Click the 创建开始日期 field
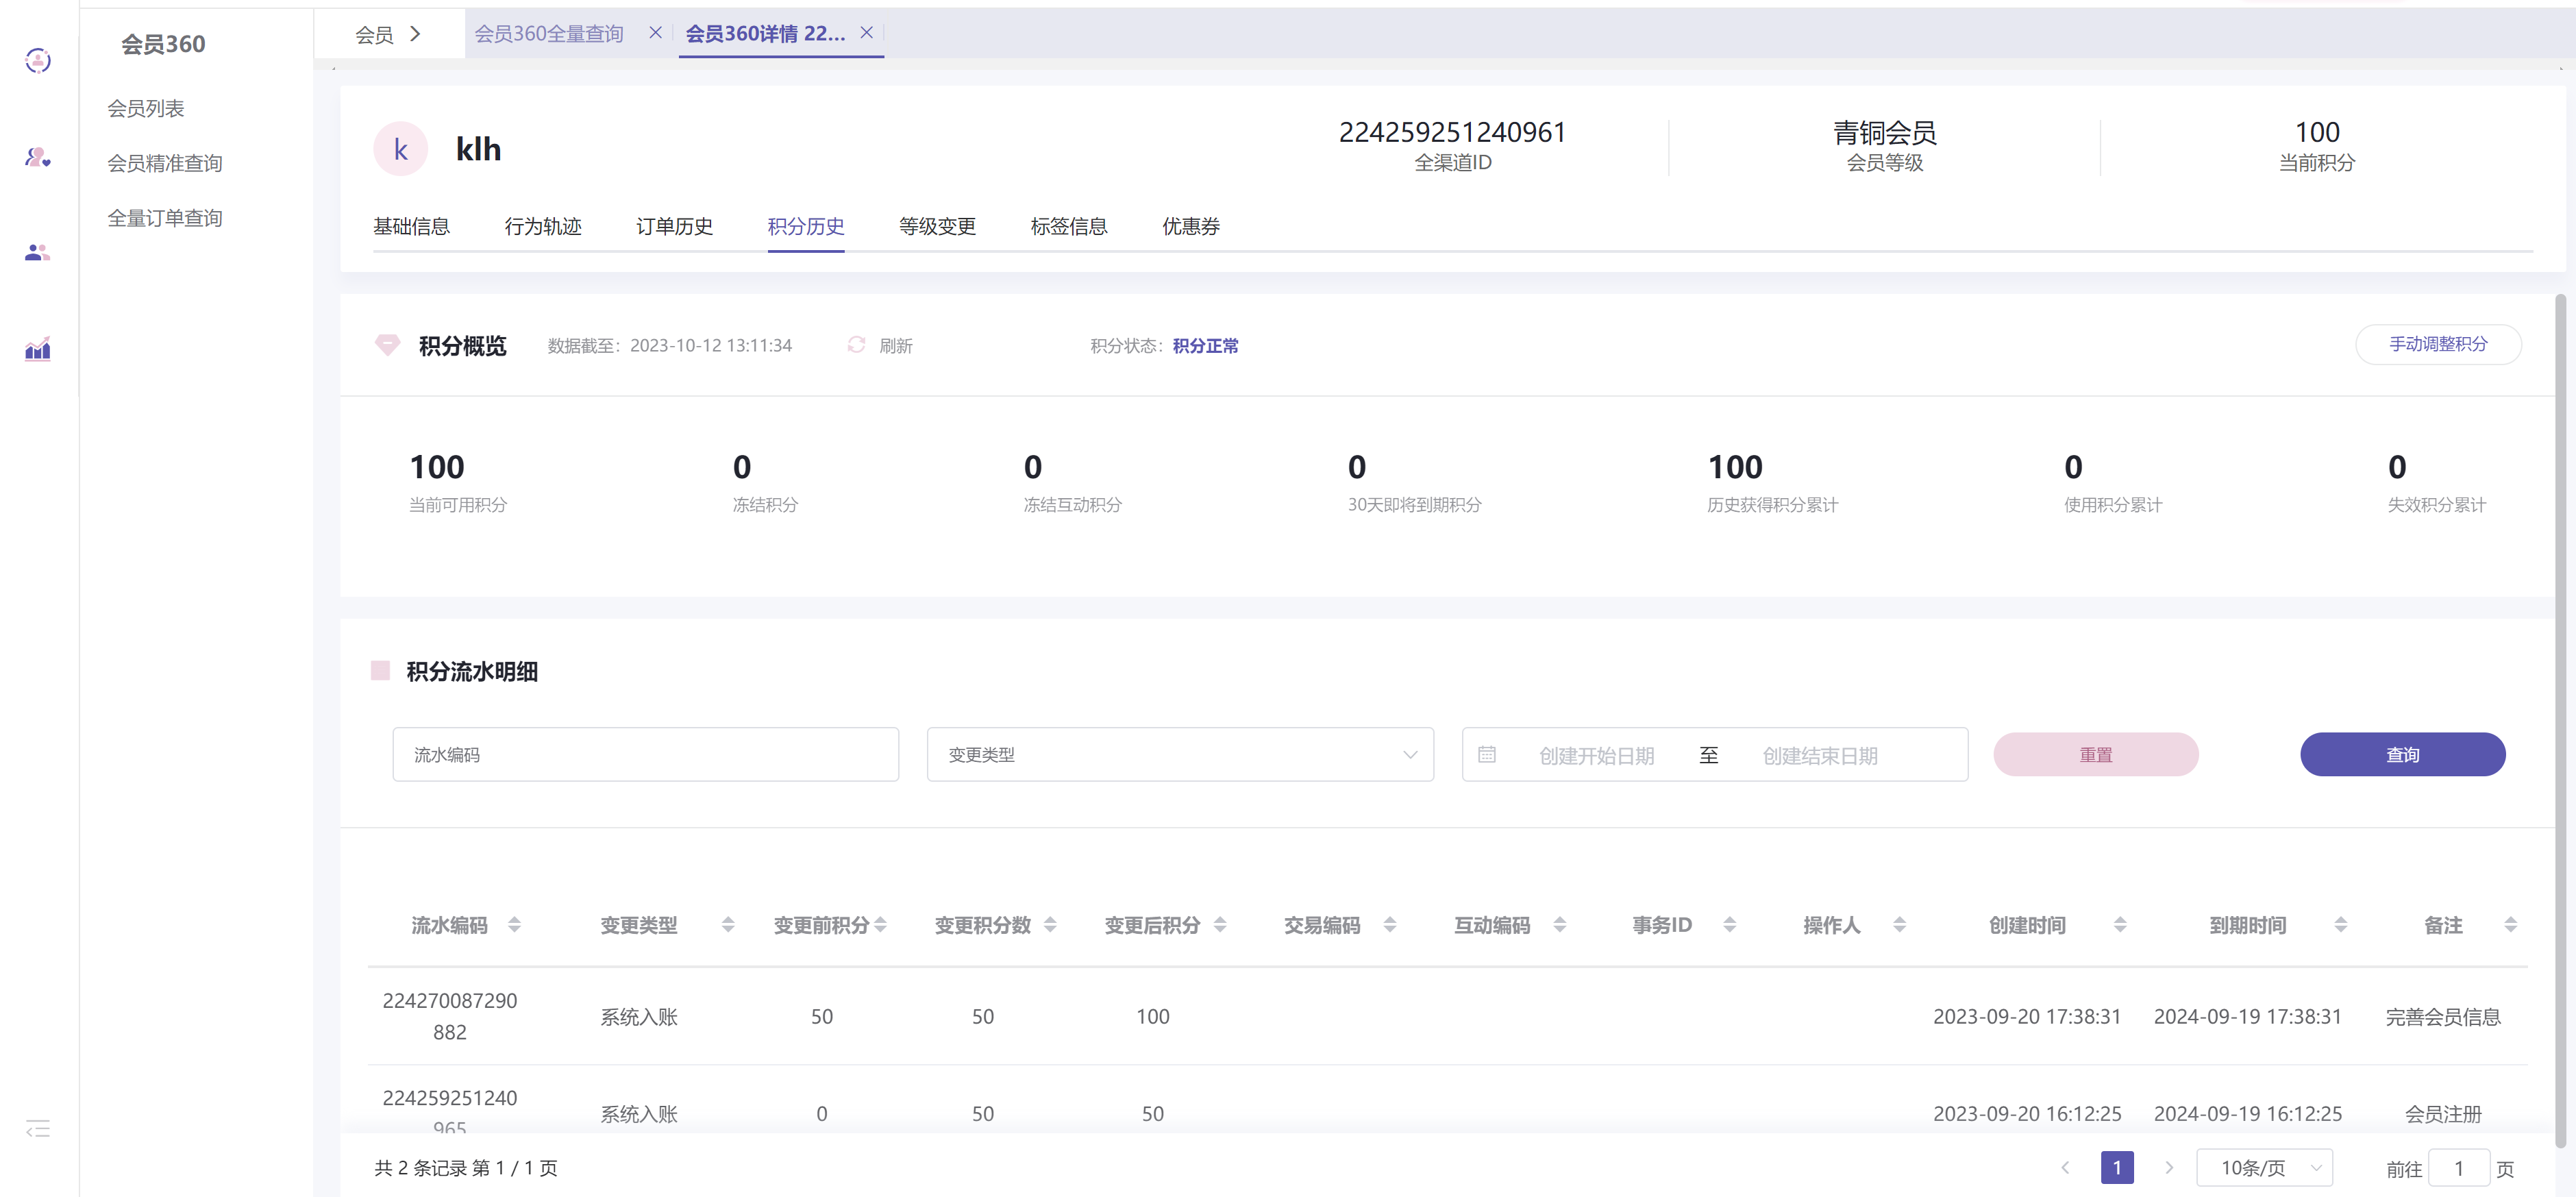2576x1197 pixels. (1597, 756)
